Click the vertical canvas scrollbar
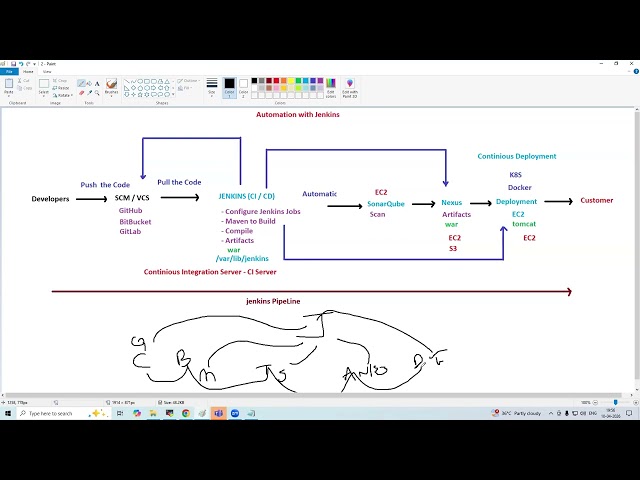The image size is (640, 480). pos(637,245)
